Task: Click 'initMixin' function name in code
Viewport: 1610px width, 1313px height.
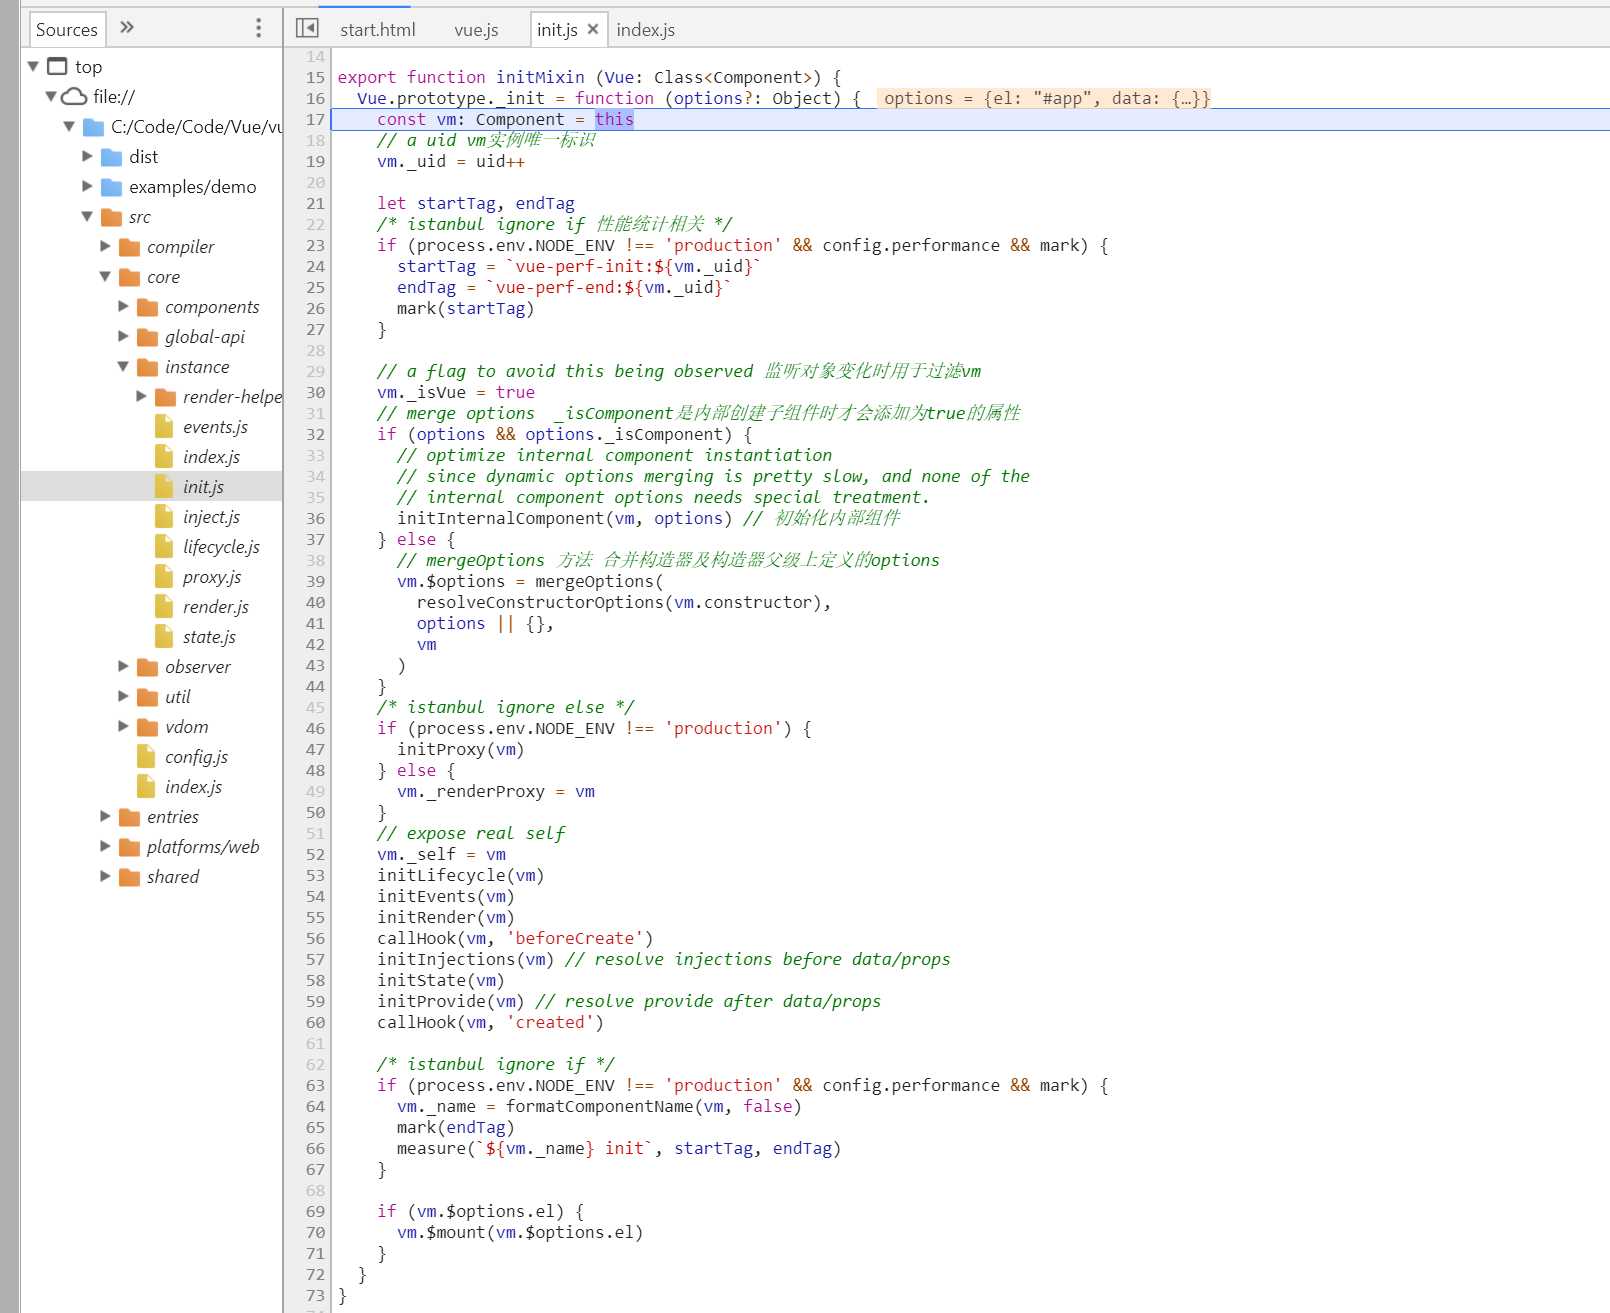Action: click(x=540, y=77)
